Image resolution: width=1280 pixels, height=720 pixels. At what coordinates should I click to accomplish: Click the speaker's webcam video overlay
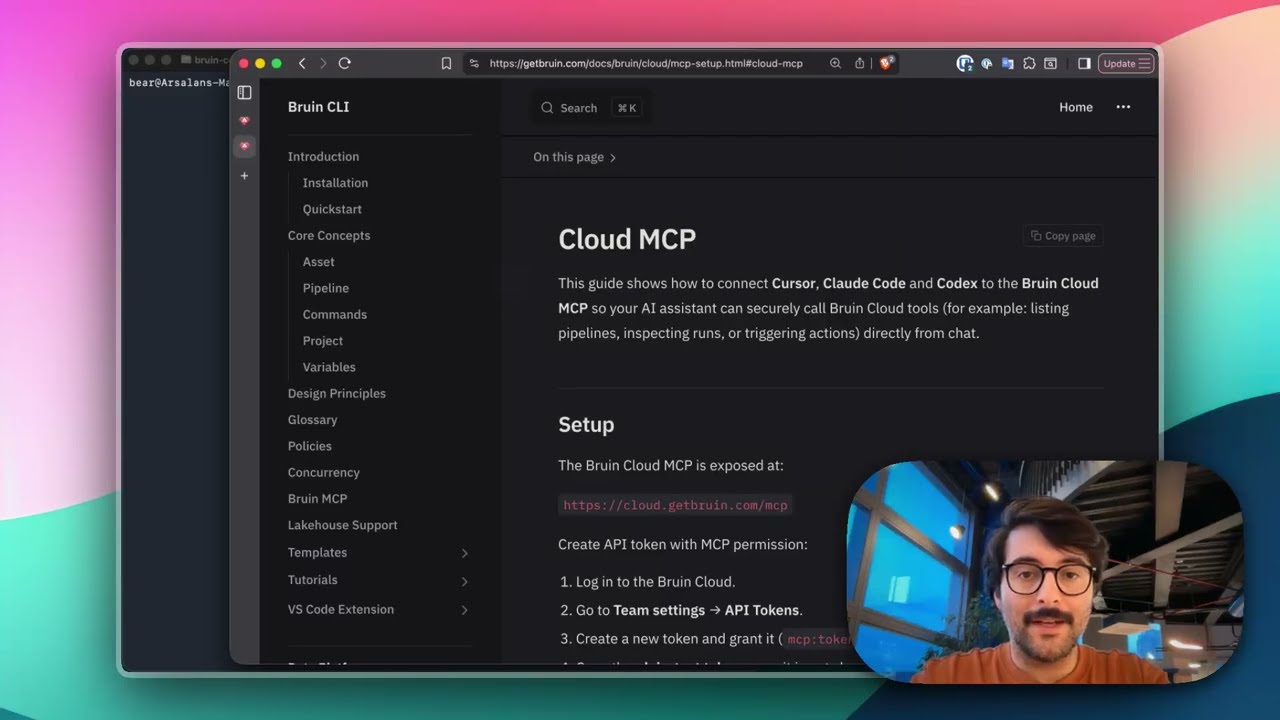coord(1045,572)
